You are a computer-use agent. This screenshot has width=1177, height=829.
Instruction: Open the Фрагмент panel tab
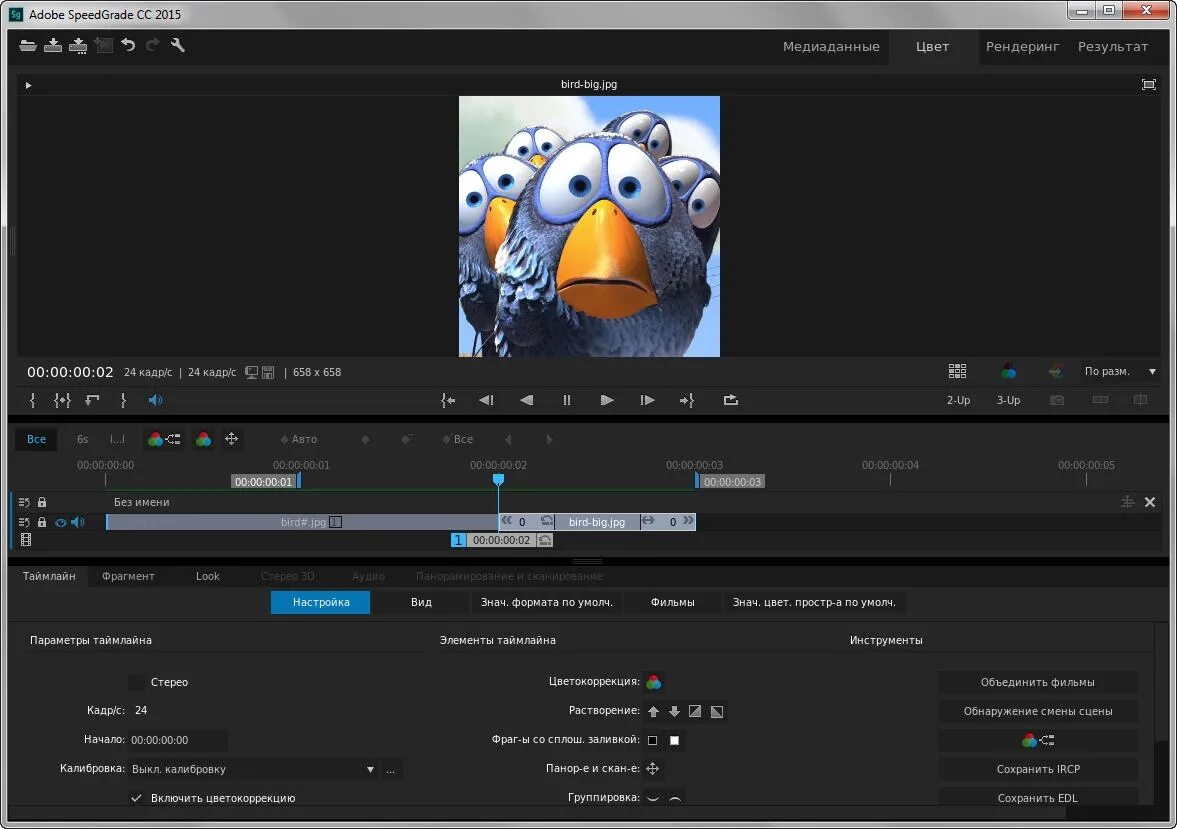point(128,576)
